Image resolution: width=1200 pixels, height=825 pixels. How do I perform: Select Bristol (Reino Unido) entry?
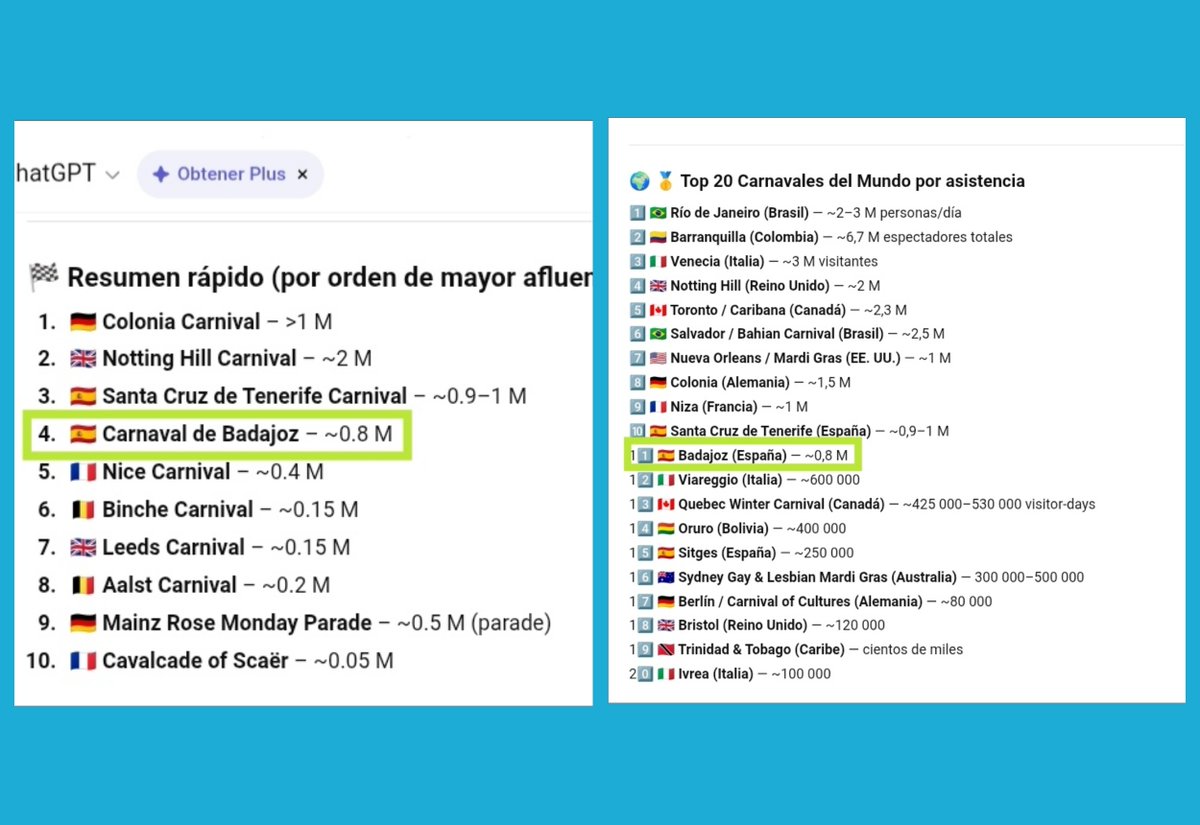click(781, 625)
